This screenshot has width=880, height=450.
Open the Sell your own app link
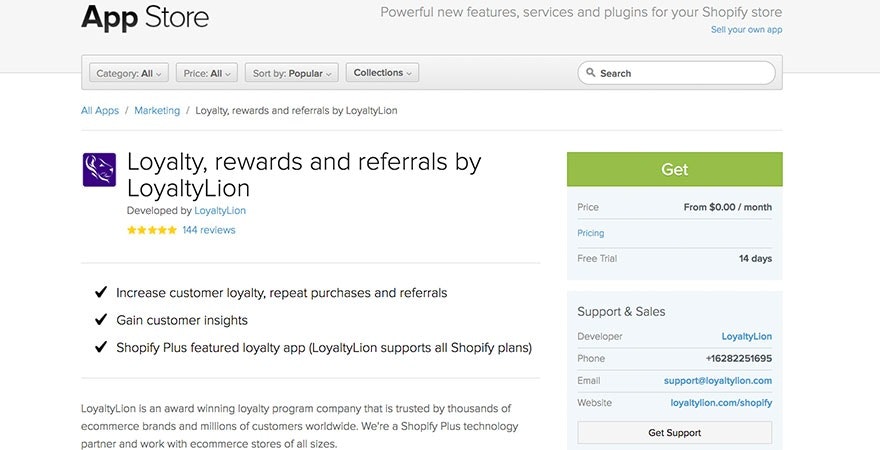click(746, 30)
